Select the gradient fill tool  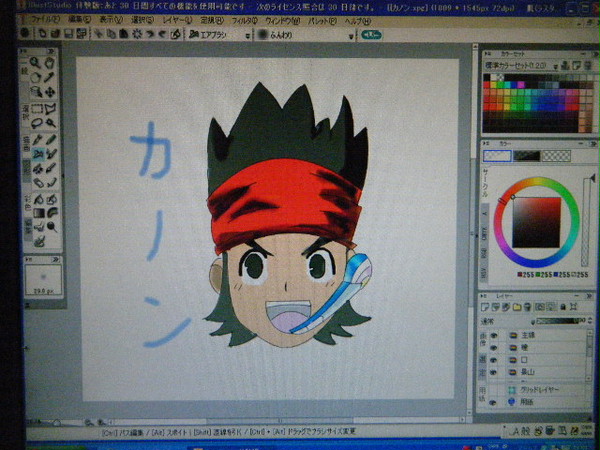pyautogui.click(x=38, y=213)
